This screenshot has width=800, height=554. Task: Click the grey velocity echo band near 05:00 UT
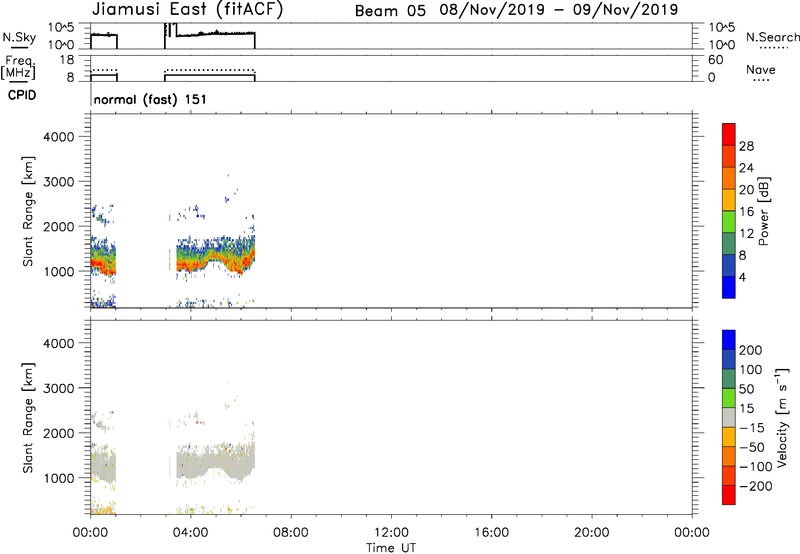click(215, 462)
